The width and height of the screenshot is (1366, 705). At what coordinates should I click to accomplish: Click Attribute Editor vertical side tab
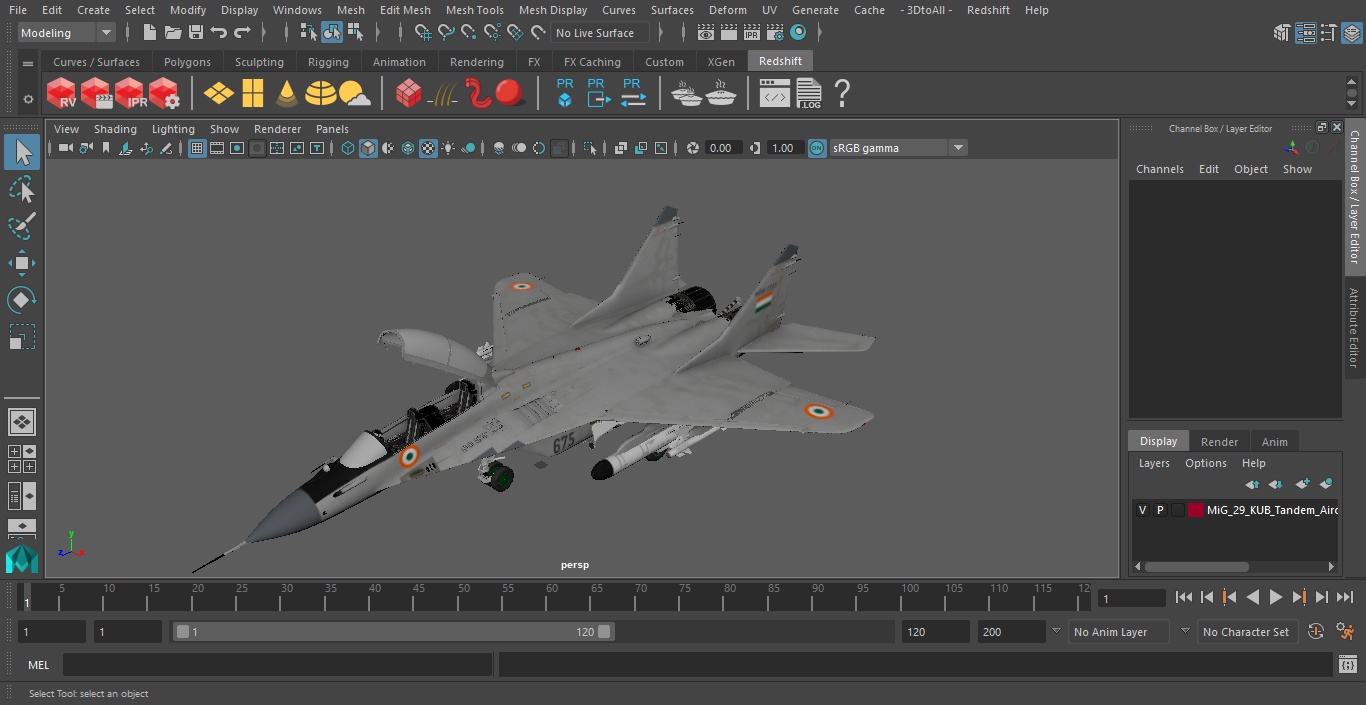1354,328
